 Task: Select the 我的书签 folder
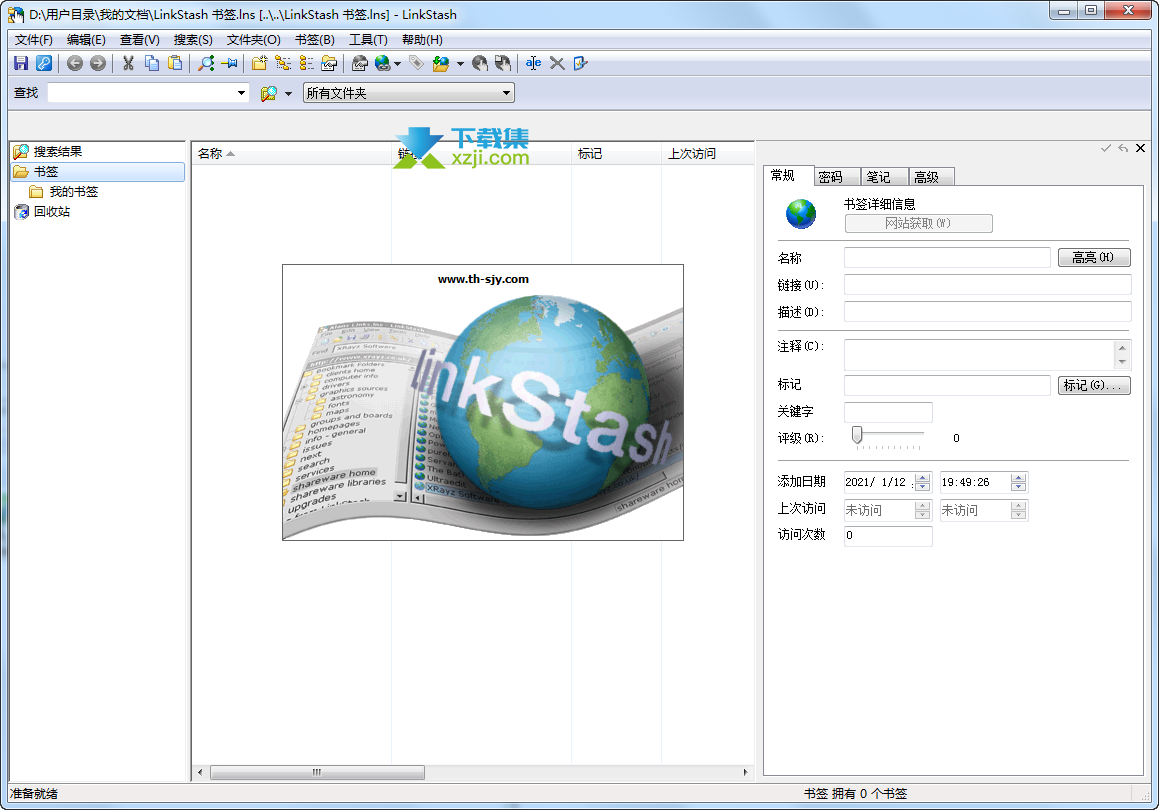73,191
